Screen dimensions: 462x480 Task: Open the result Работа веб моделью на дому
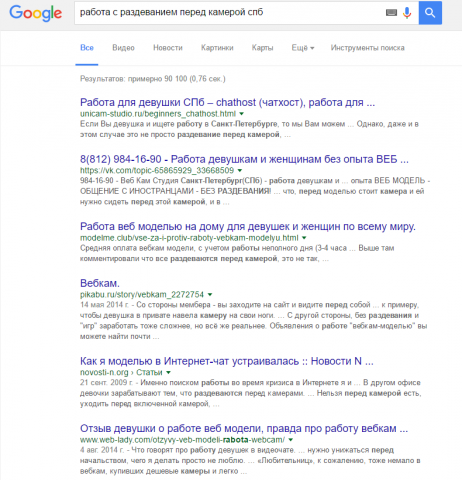pos(248,227)
